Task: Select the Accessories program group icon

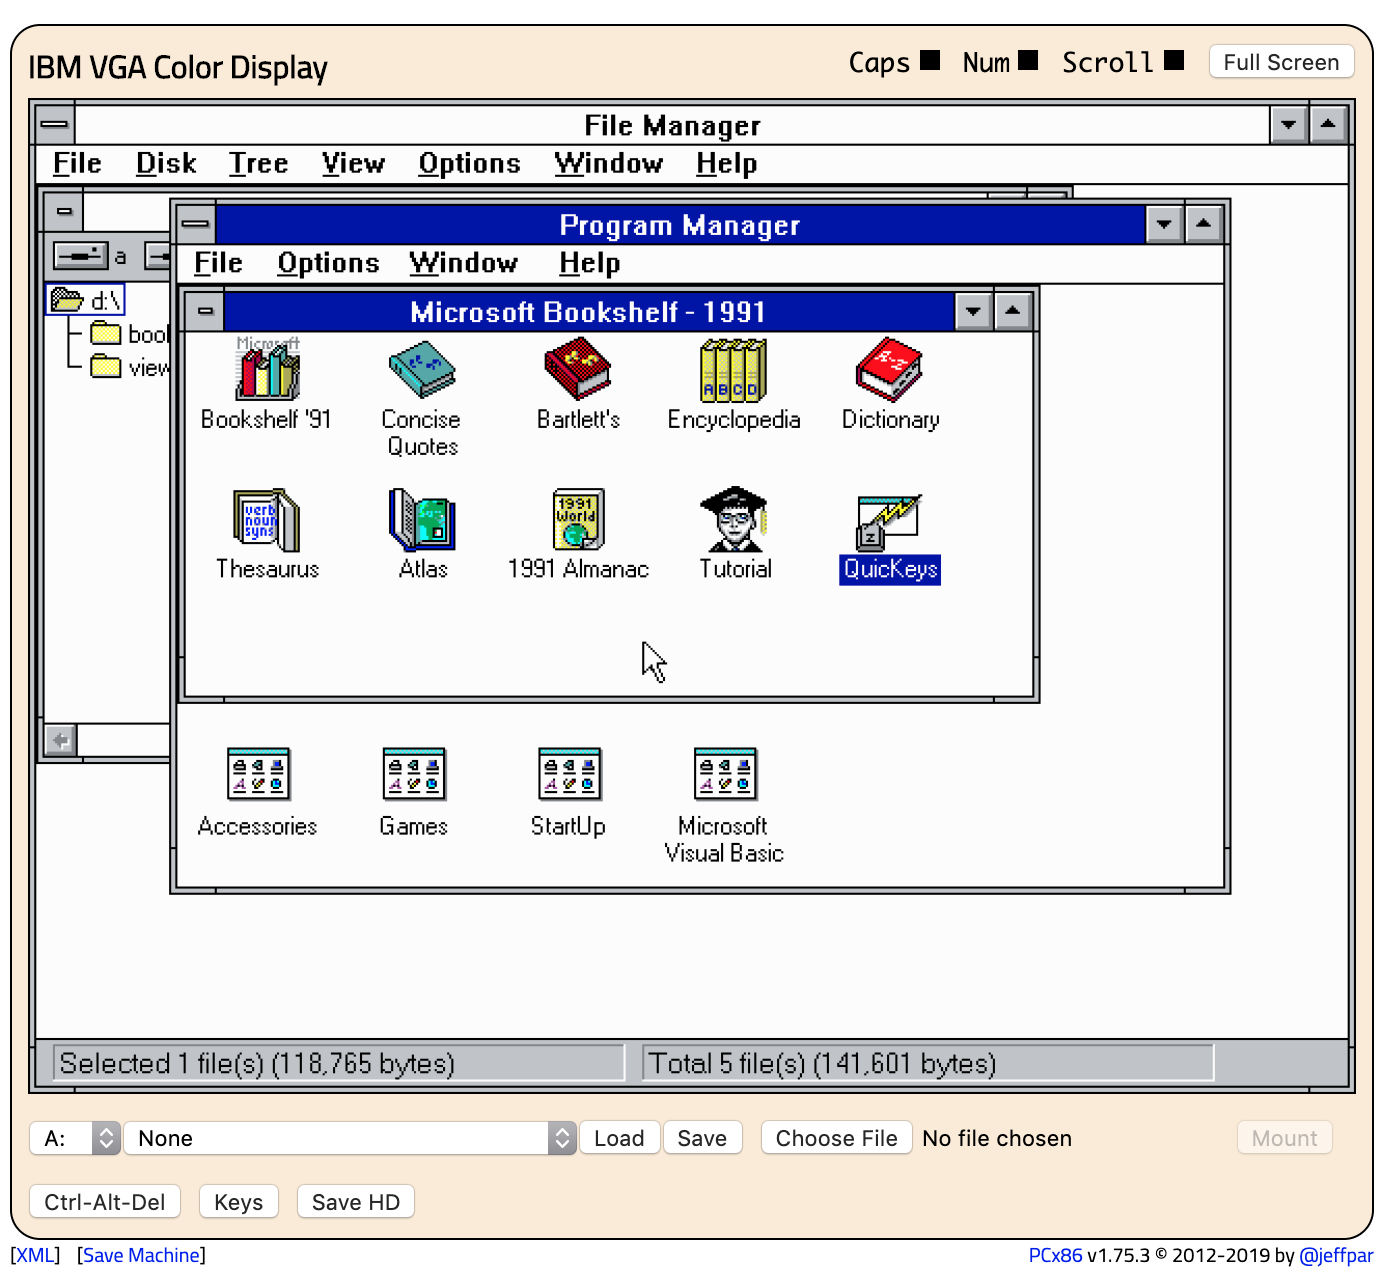Action: [x=258, y=774]
